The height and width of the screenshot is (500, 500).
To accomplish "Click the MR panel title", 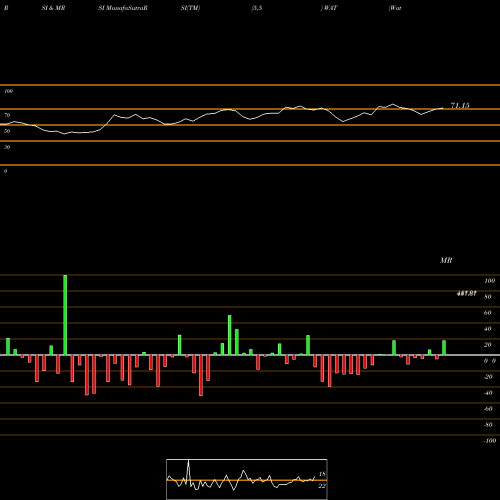I will point(446,260).
